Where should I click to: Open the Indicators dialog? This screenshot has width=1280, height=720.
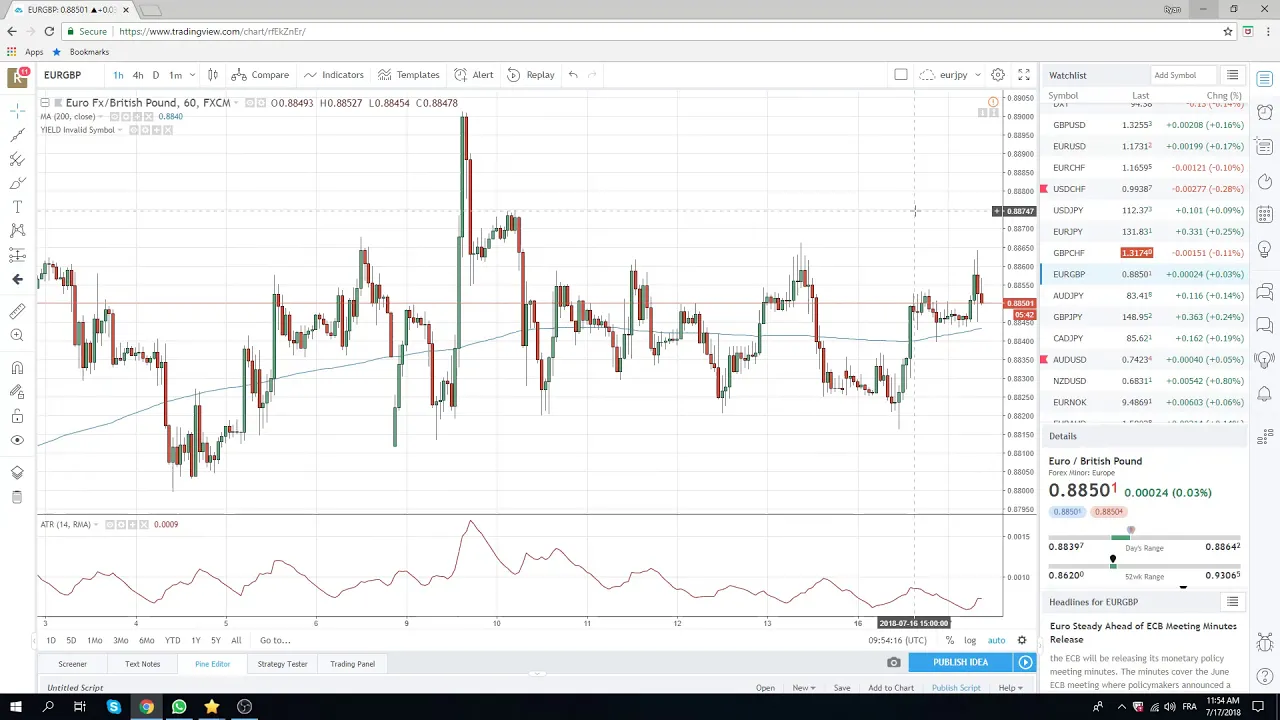point(334,75)
